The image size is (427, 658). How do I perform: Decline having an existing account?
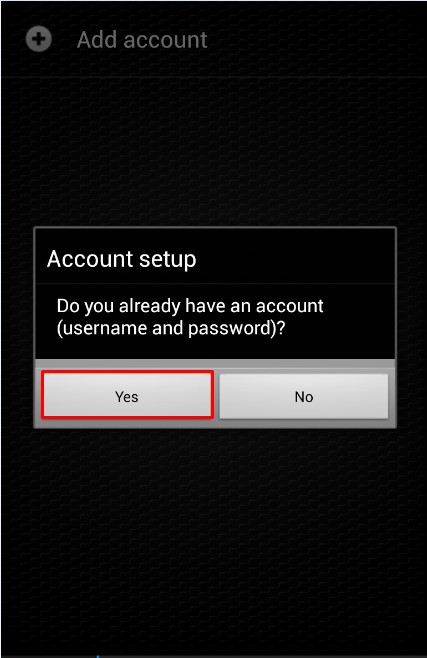304,396
